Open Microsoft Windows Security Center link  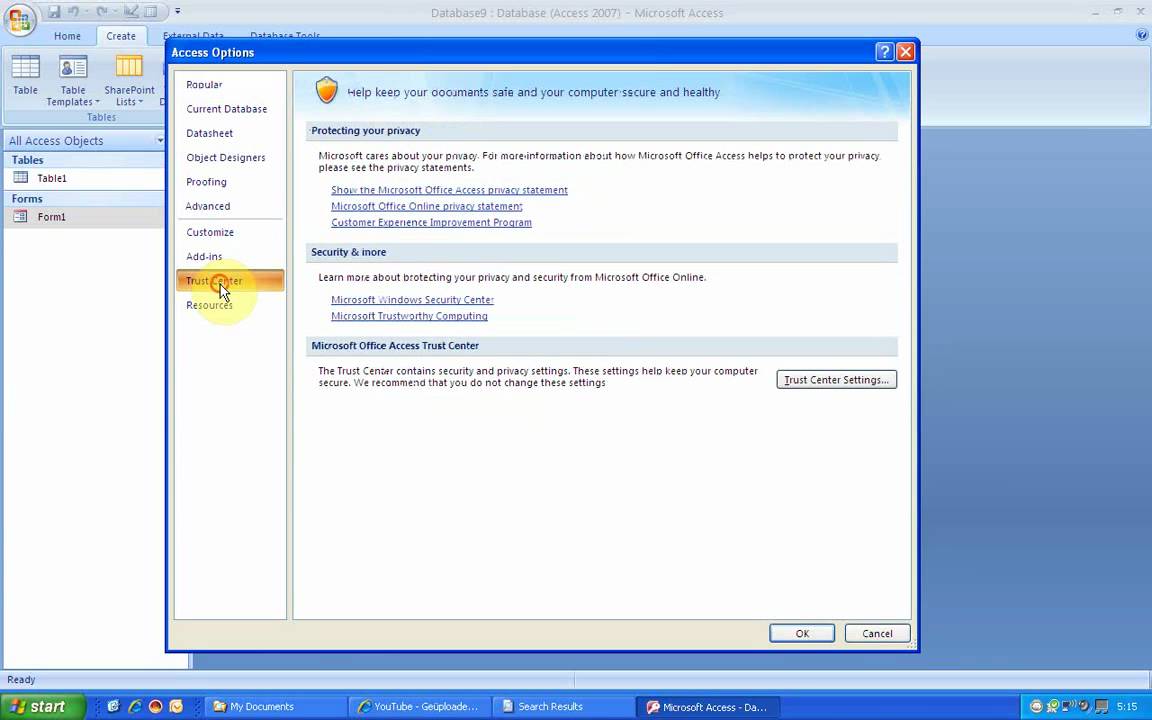(x=412, y=300)
